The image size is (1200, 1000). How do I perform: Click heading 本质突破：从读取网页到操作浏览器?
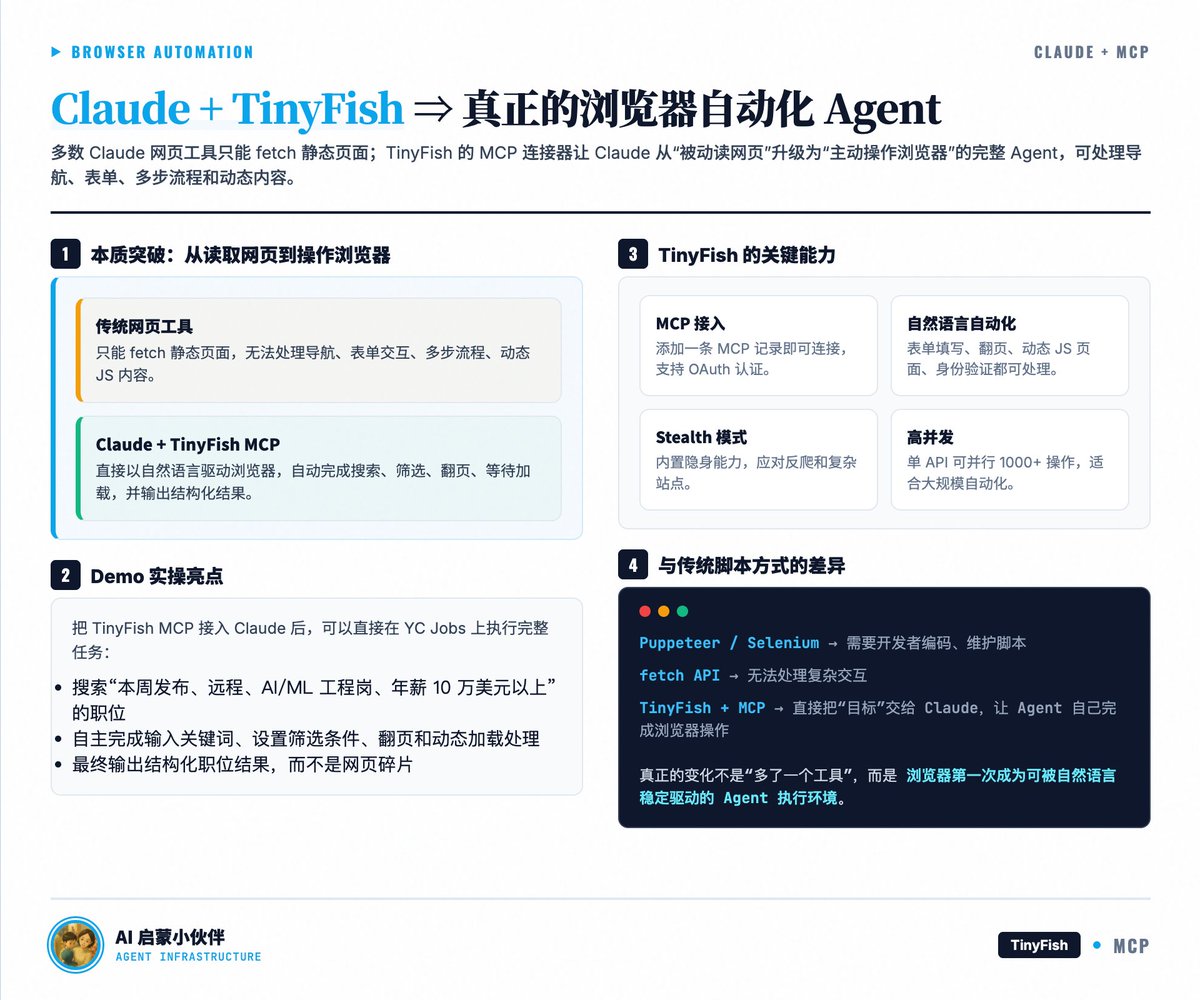point(240,255)
